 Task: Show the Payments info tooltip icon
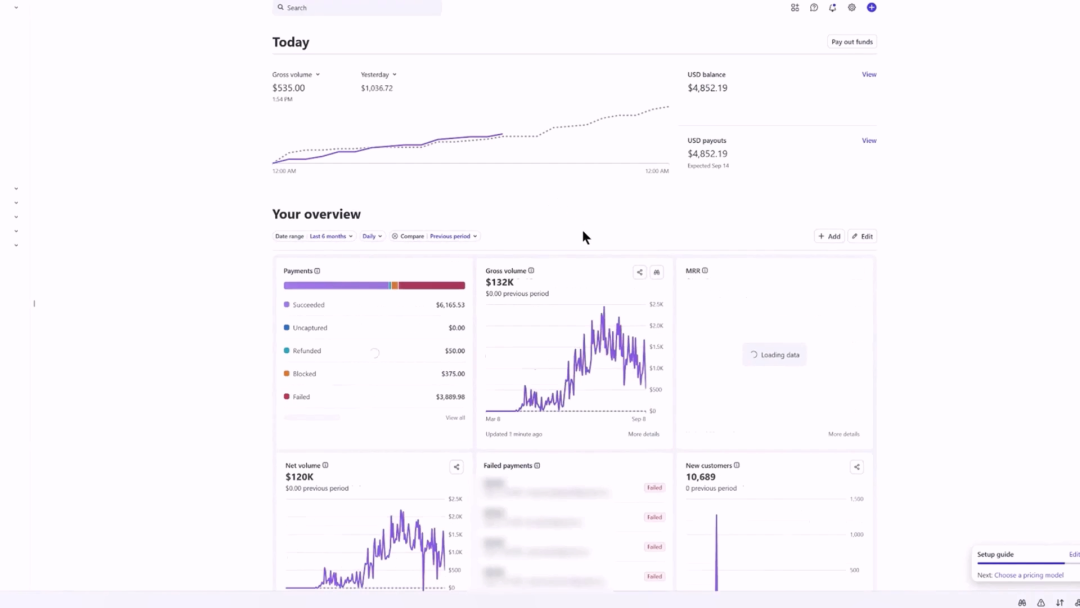coord(318,271)
